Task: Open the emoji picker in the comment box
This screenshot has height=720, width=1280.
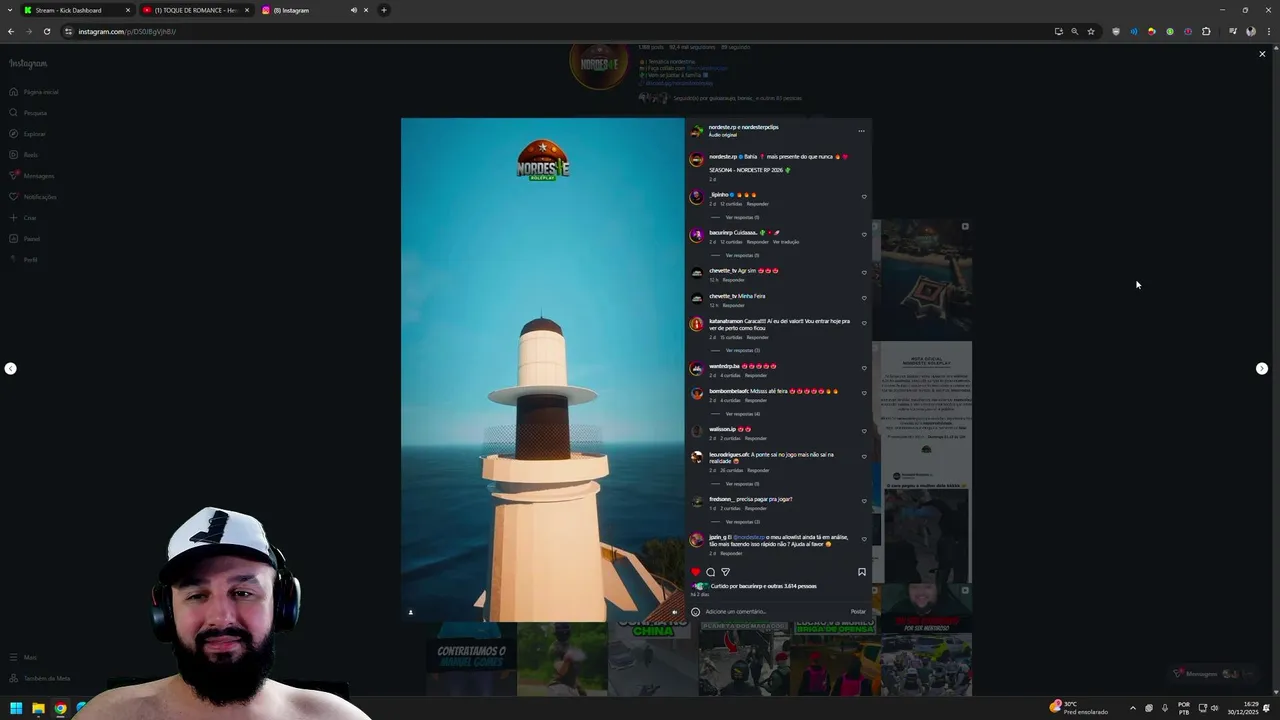Action: tap(696, 611)
